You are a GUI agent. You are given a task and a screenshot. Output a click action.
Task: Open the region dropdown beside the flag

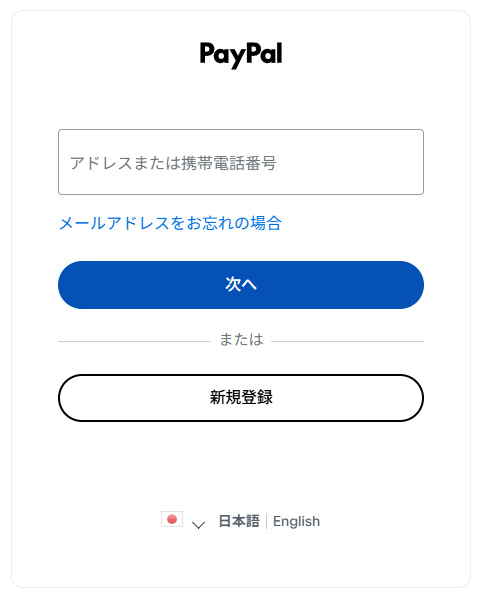click(x=198, y=525)
